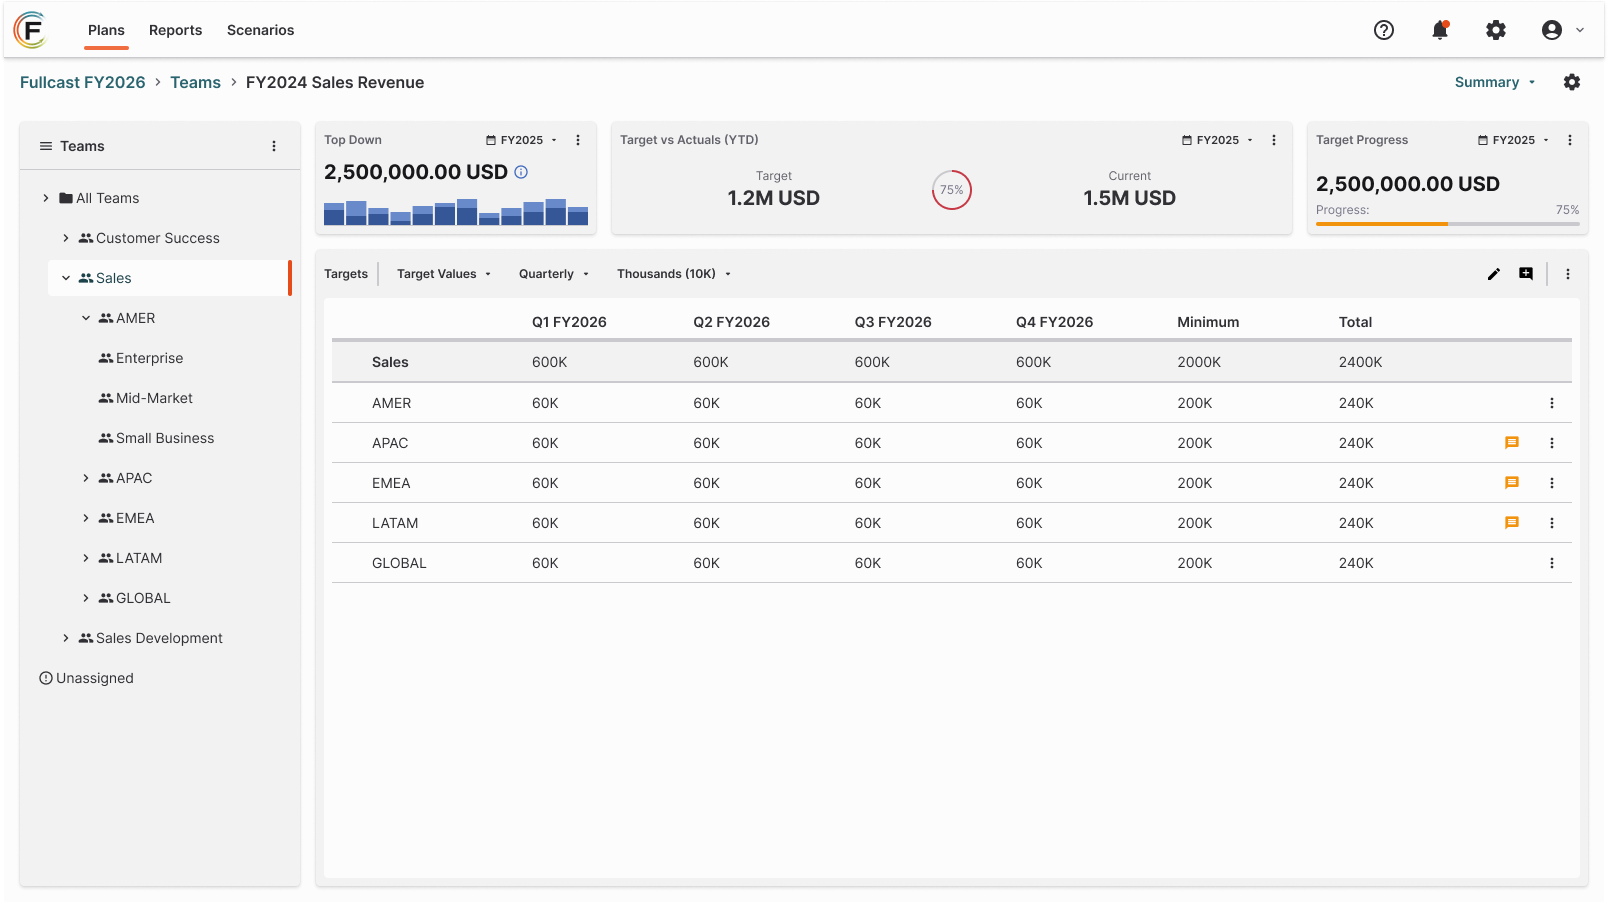1608x902 pixels.
Task: Open EMEA row actions menu
Action: (1552, 483)
